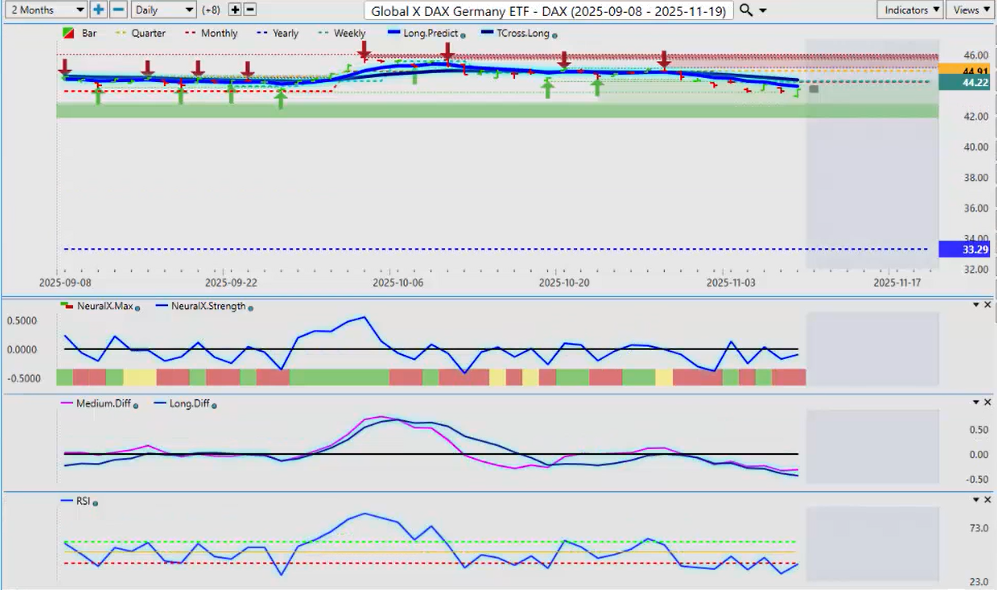Click the black plus button beside (+8)

coord(235,10)
